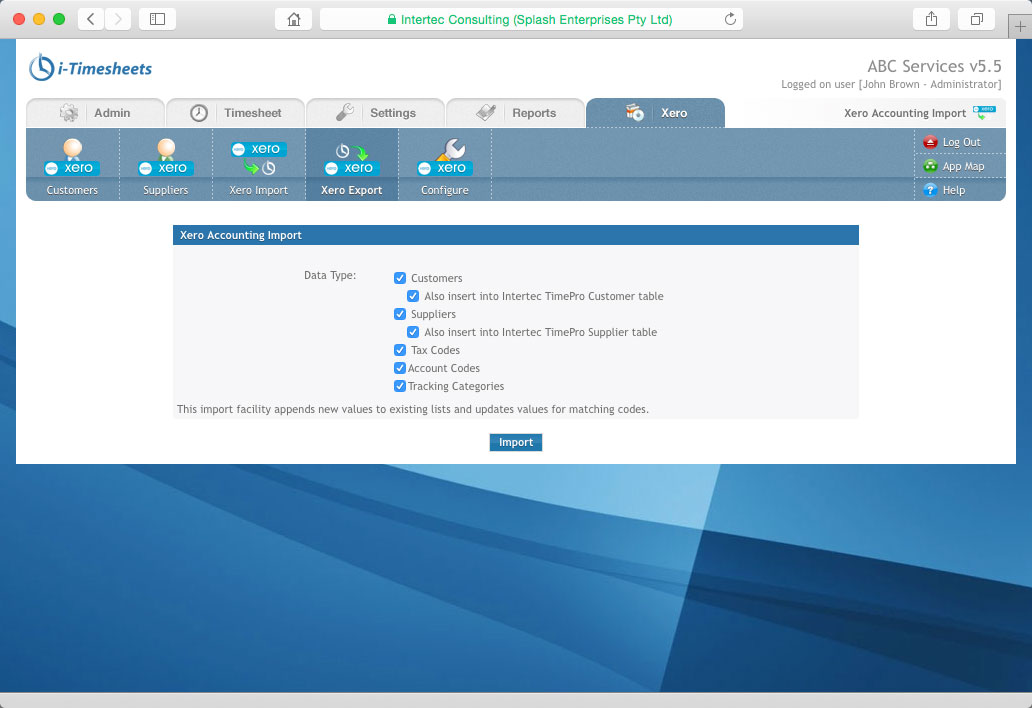Toggle insert into TimePro Customer table
The height and width of the screenshot is (708, 1032).
[x=413, y=296]
